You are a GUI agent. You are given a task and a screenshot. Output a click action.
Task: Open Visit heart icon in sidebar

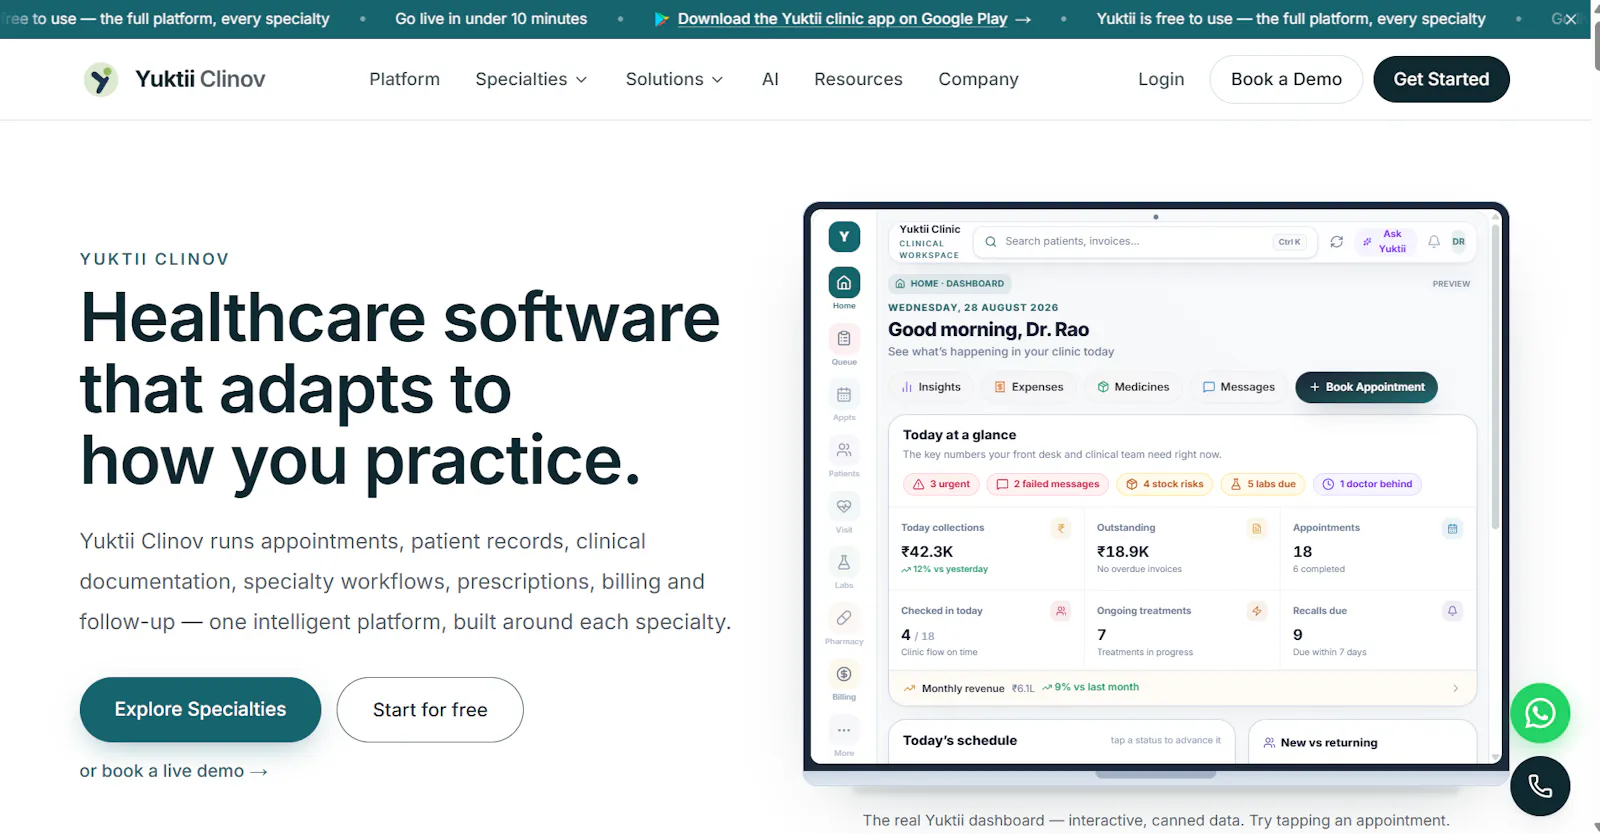(844, 514)
